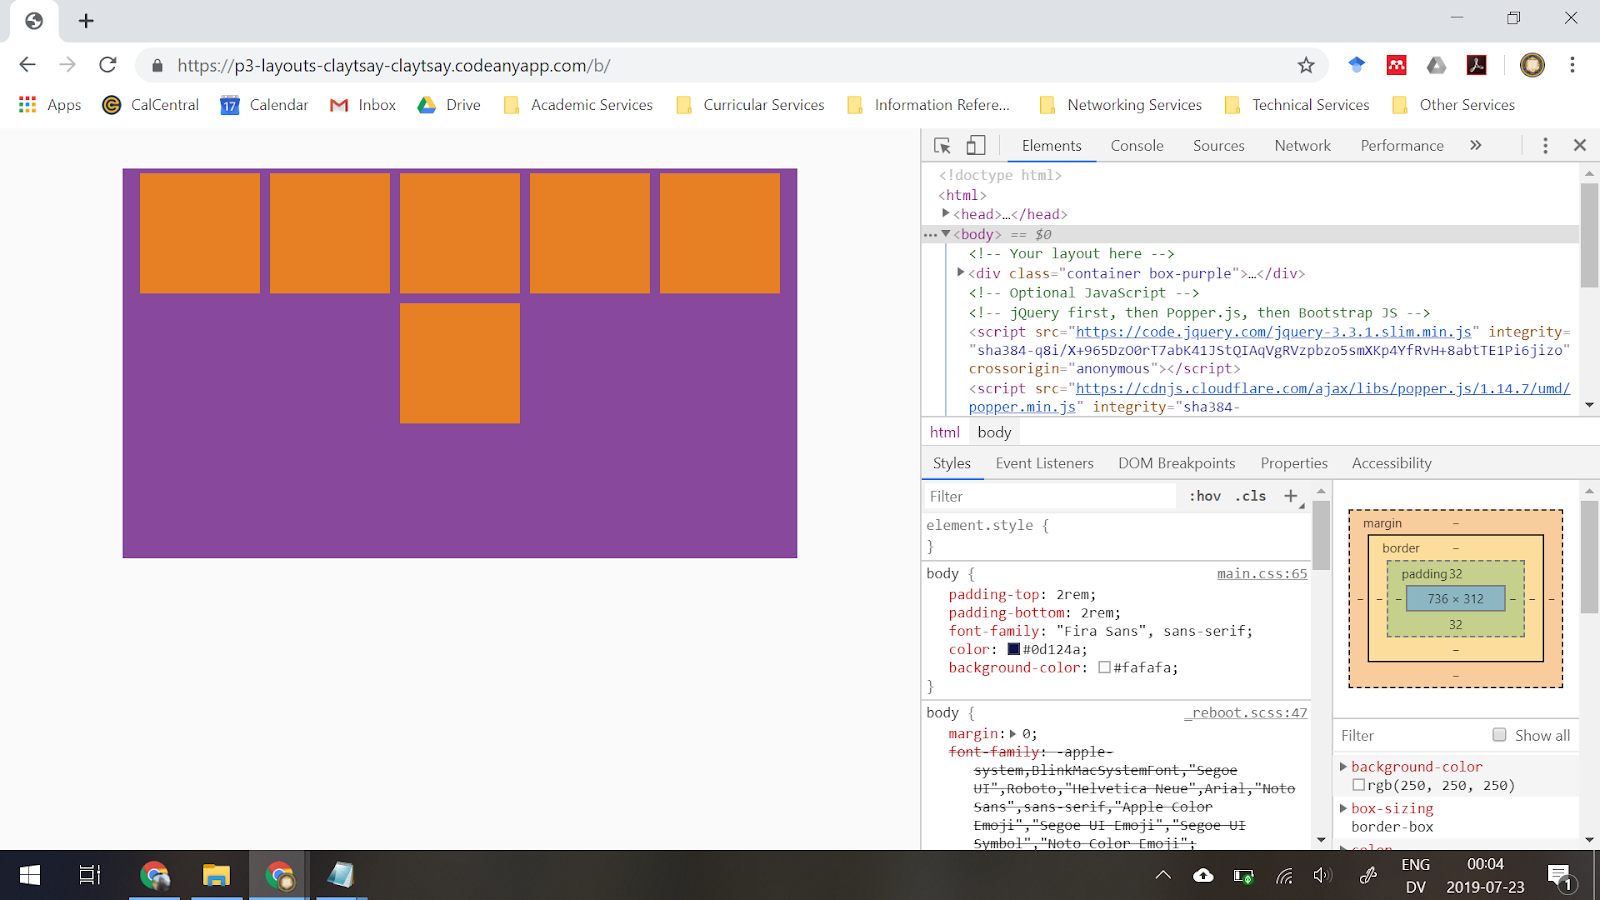
Task: Expand the margin shorthand property
Action: click(x=1013, y=734)
